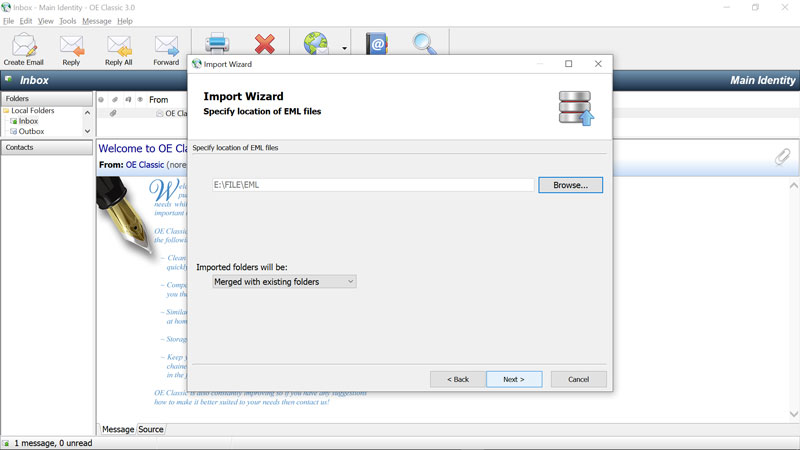Open the Tools menu
The height and width of the screenshot is (450, 800).
pos(67,21)
